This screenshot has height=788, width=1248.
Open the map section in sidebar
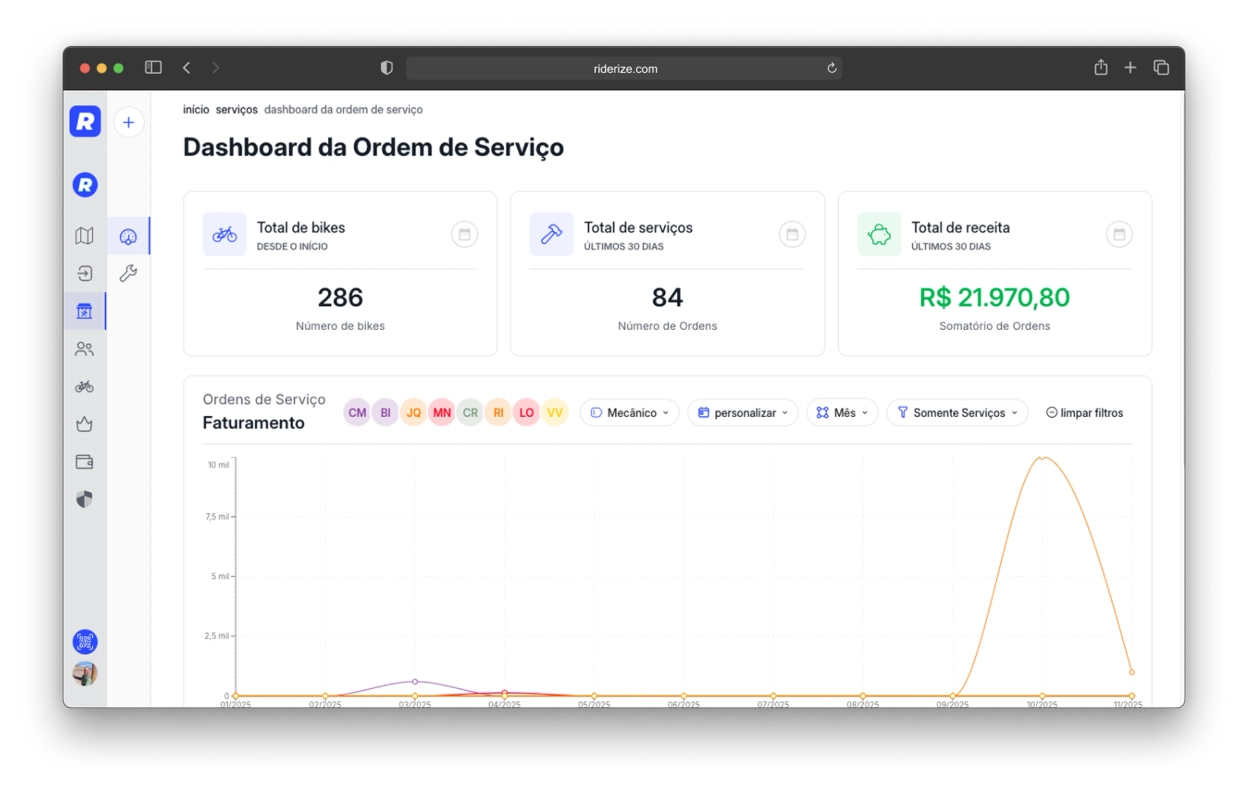[84, 235]
